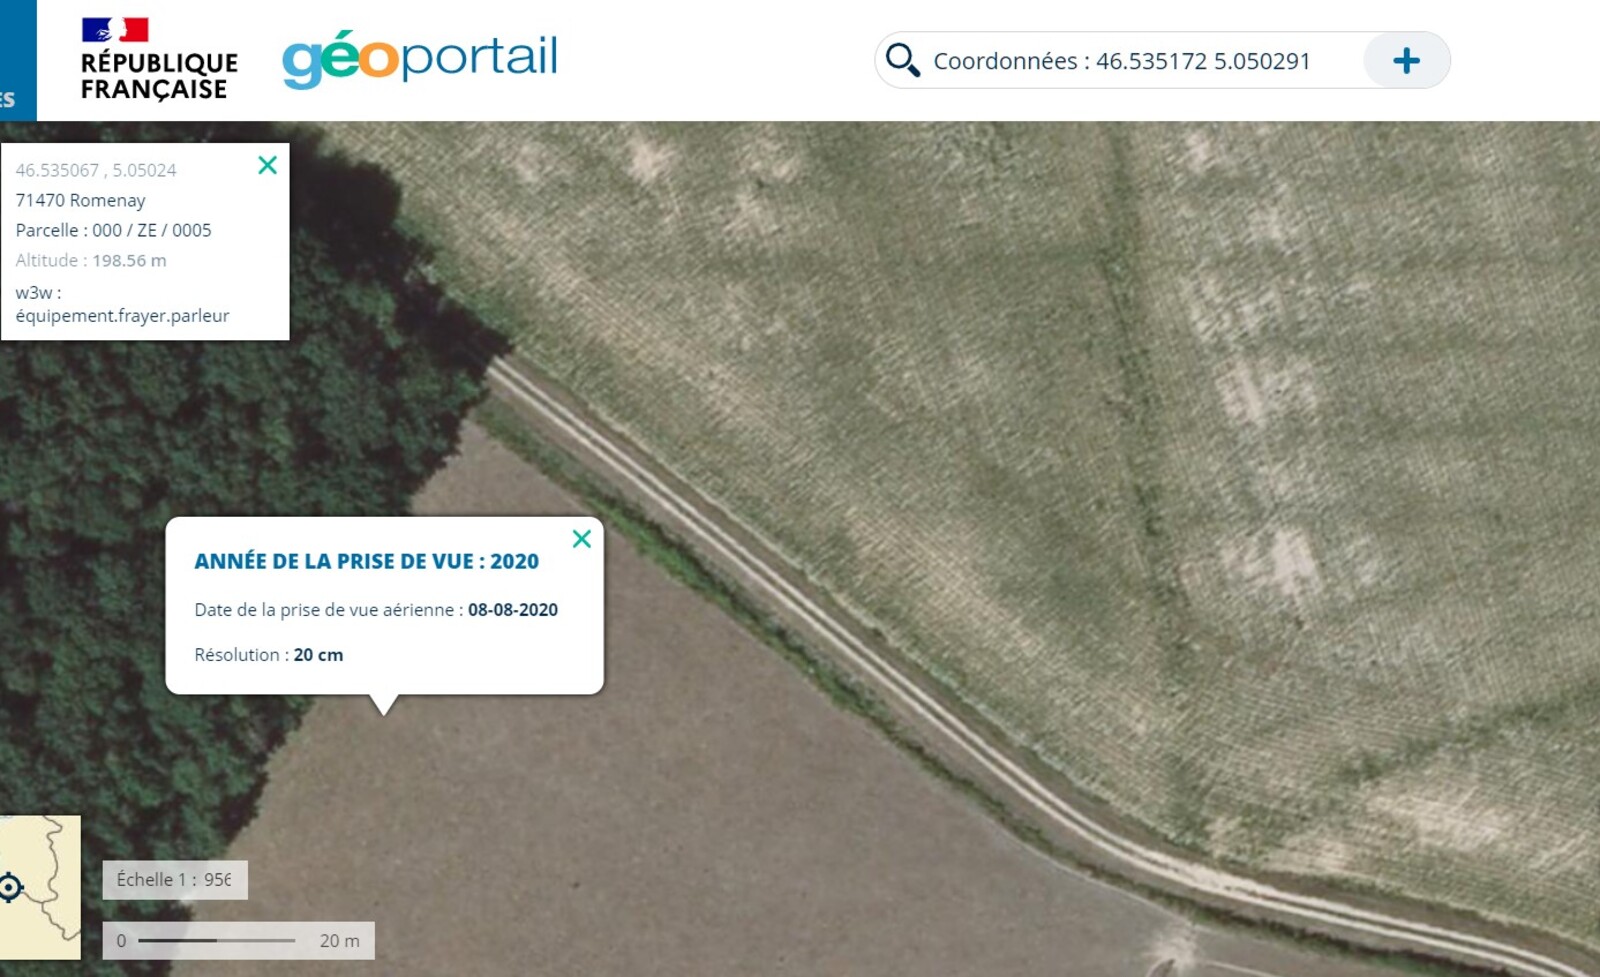Close the coordinates and parcel info panel
Image resolution: width=1600 pixels, height=977 pixels.
pyautogui.click(x=267, y=165)
